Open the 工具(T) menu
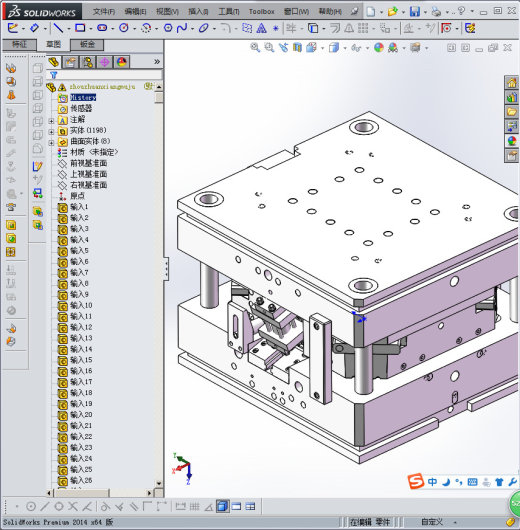Viewport: 520px width, 530px height. 229,12
